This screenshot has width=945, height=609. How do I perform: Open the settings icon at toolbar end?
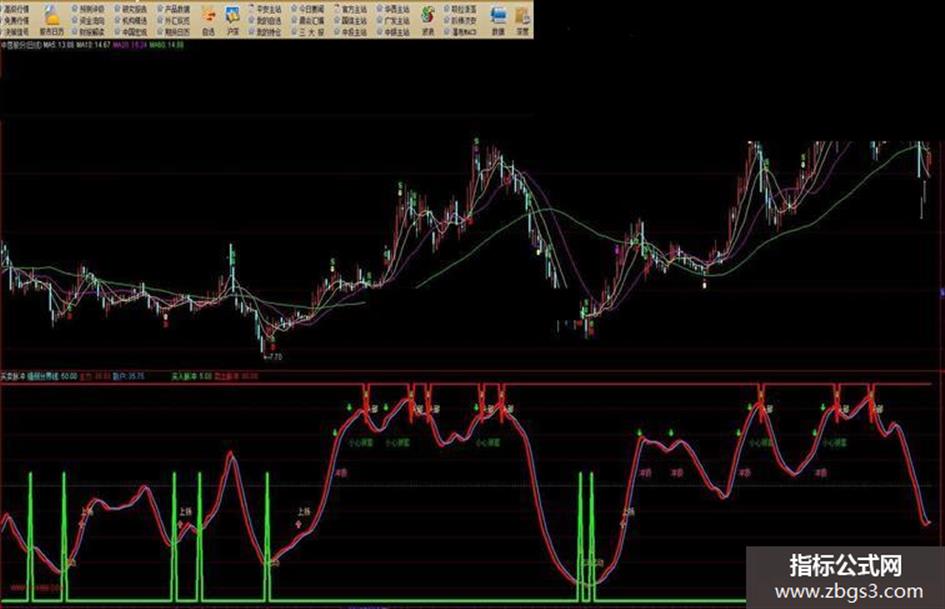(523, 21)
